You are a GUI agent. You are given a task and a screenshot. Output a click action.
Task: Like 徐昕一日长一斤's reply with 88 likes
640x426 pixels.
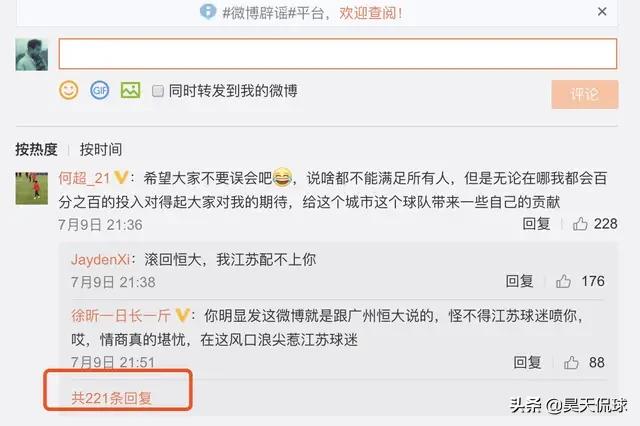pyautogui.click(x=571, y=362)
